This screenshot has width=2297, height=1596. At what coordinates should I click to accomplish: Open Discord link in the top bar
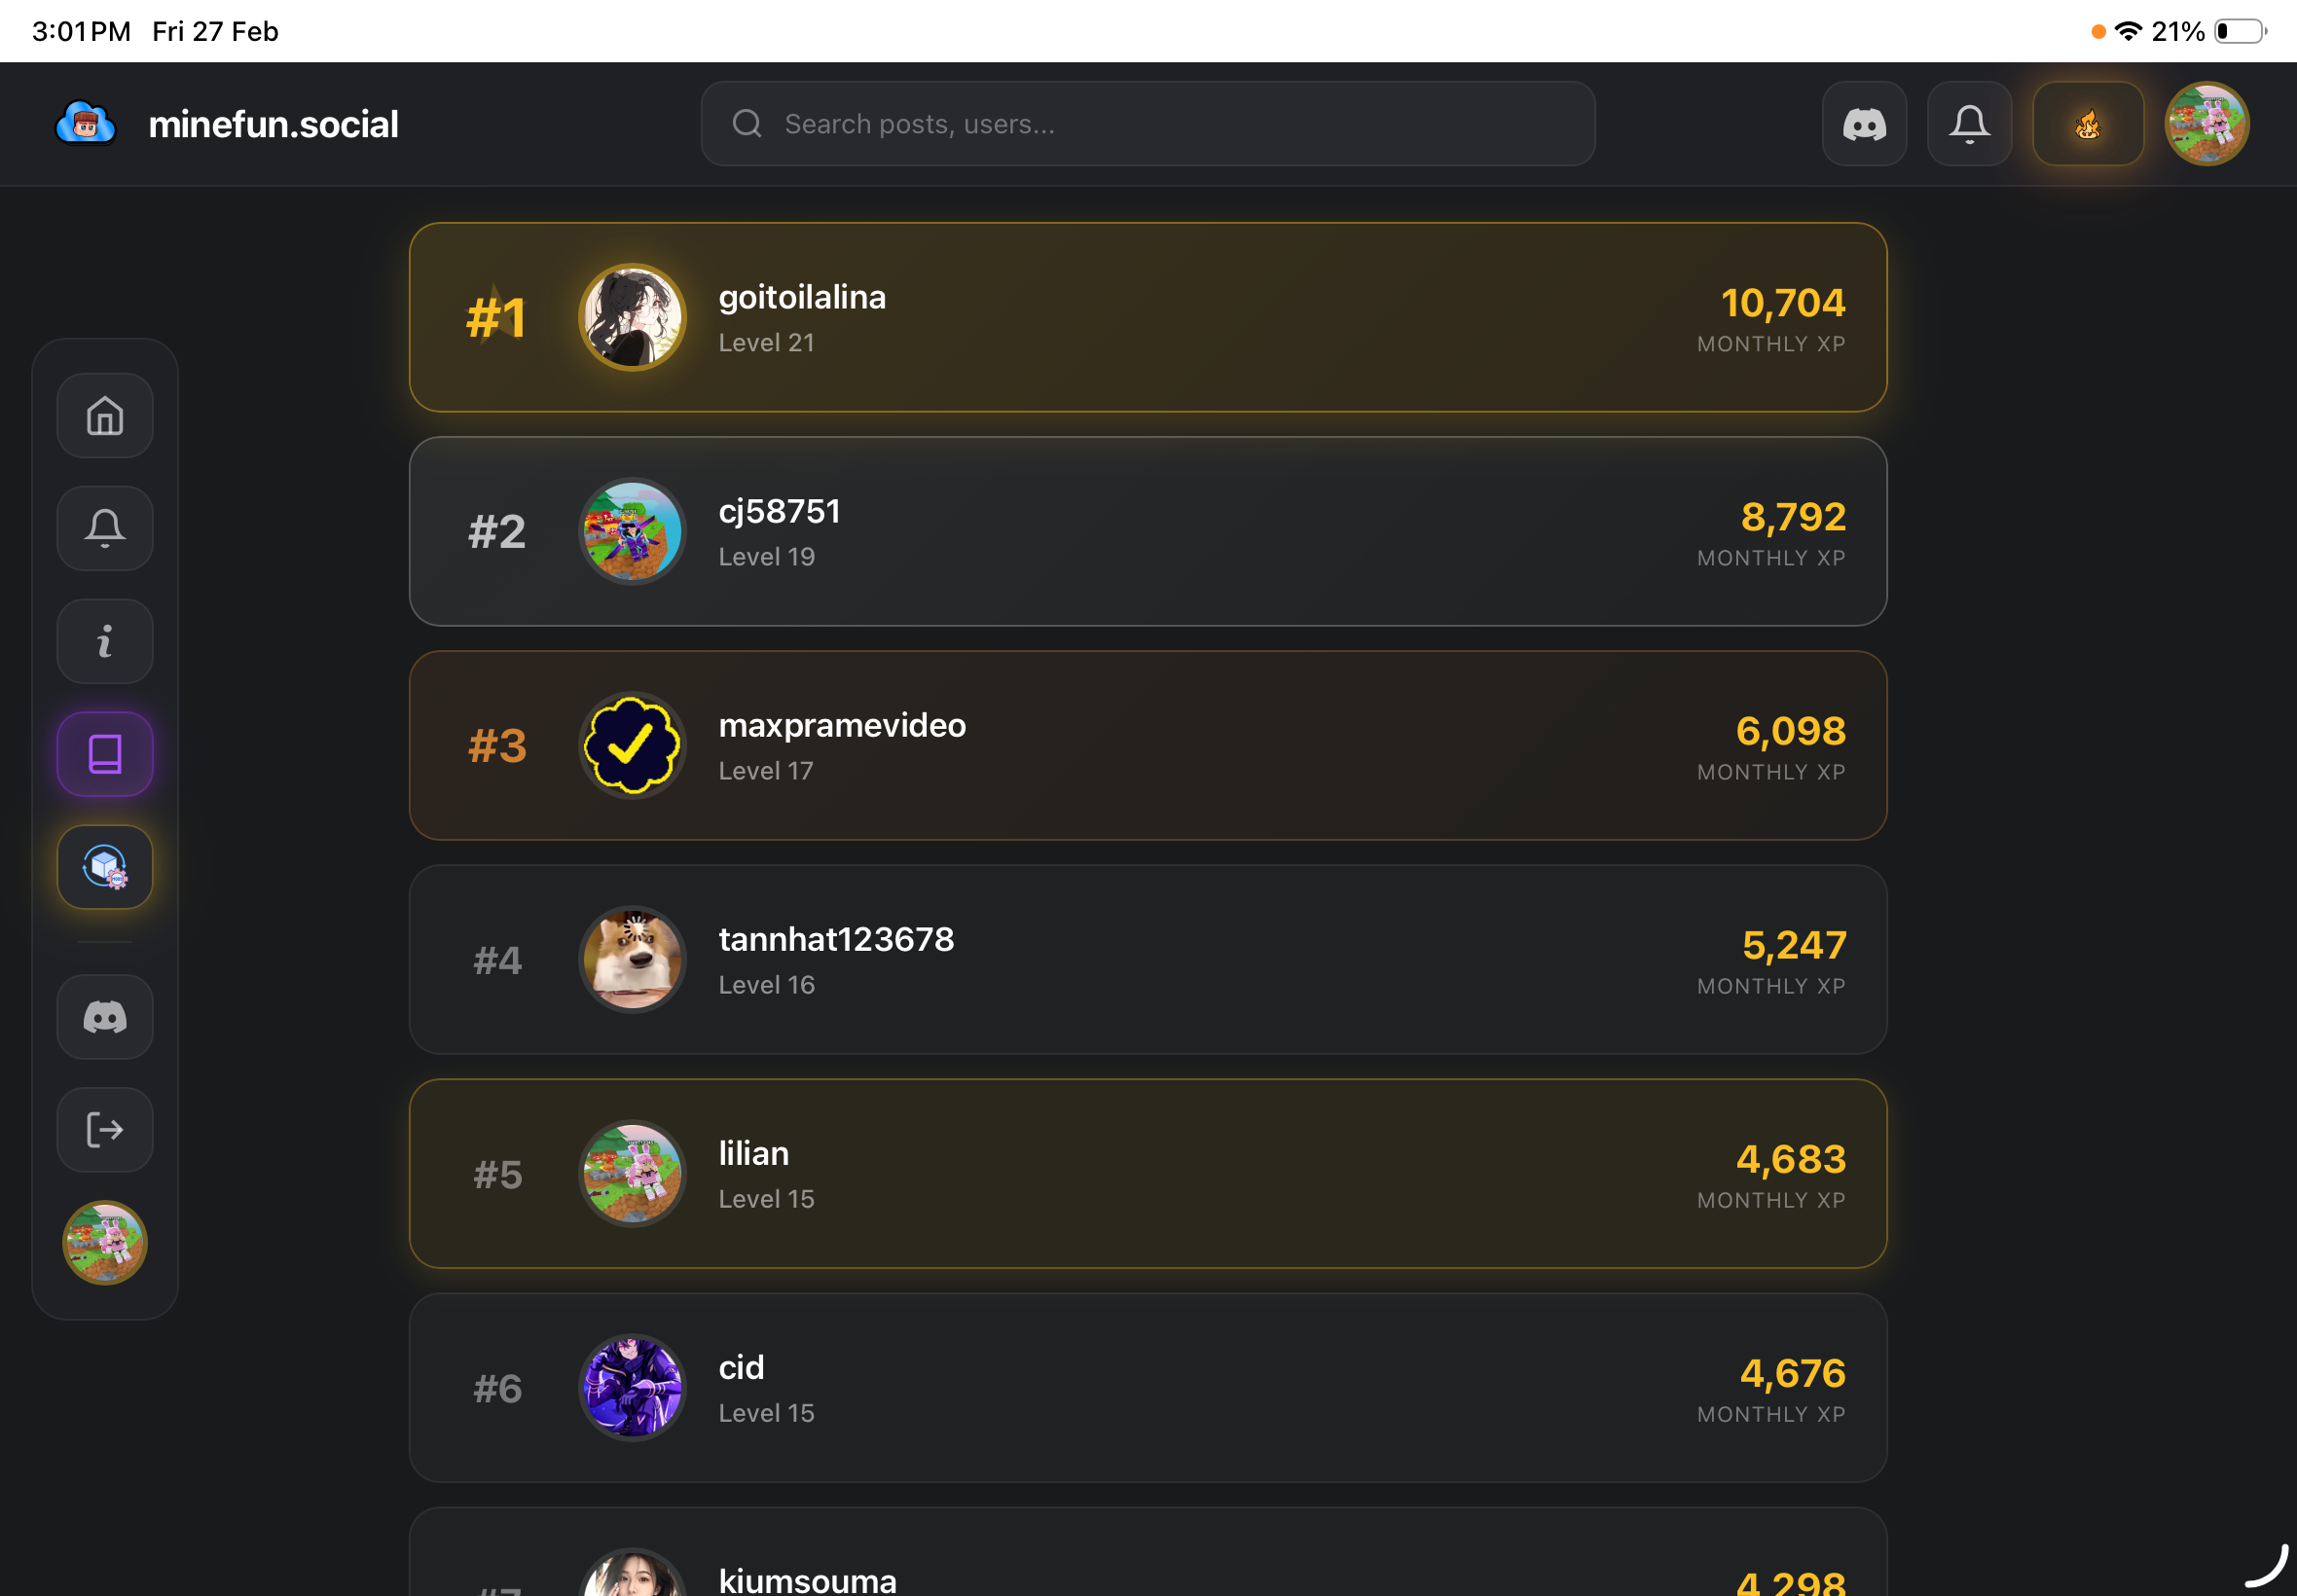point(1864,124)
